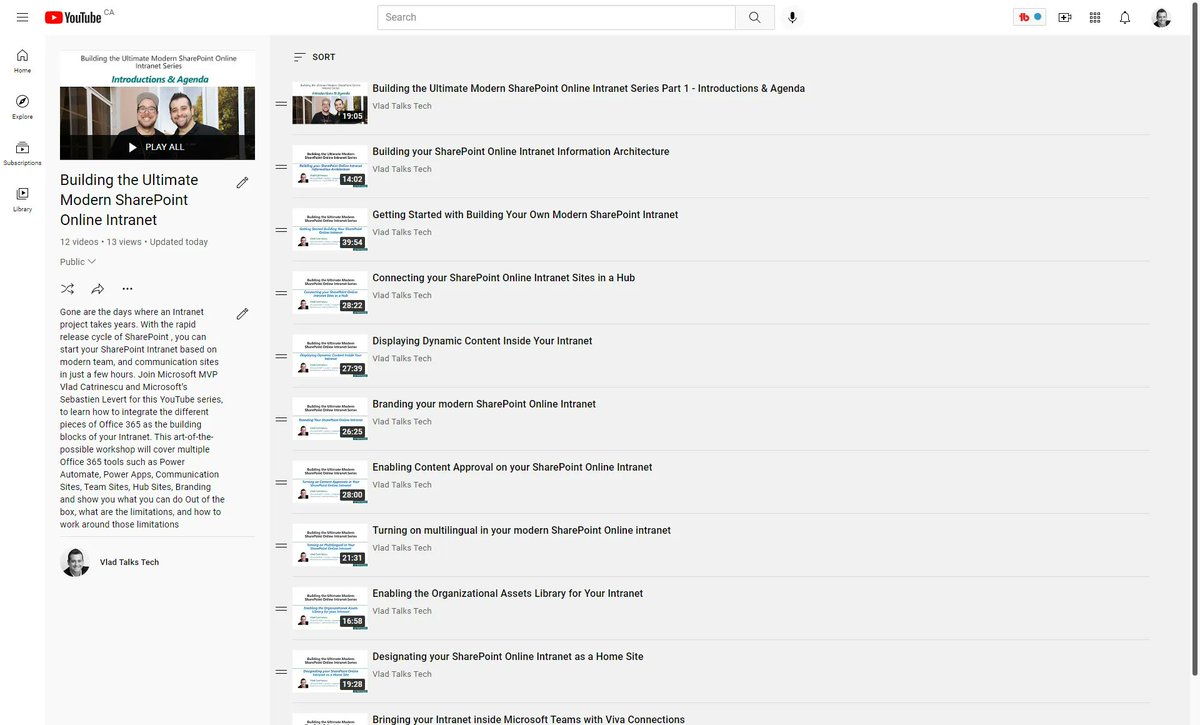Open the SORT menu
Viewport: 1200px width, 725px height.
point(314,57)
